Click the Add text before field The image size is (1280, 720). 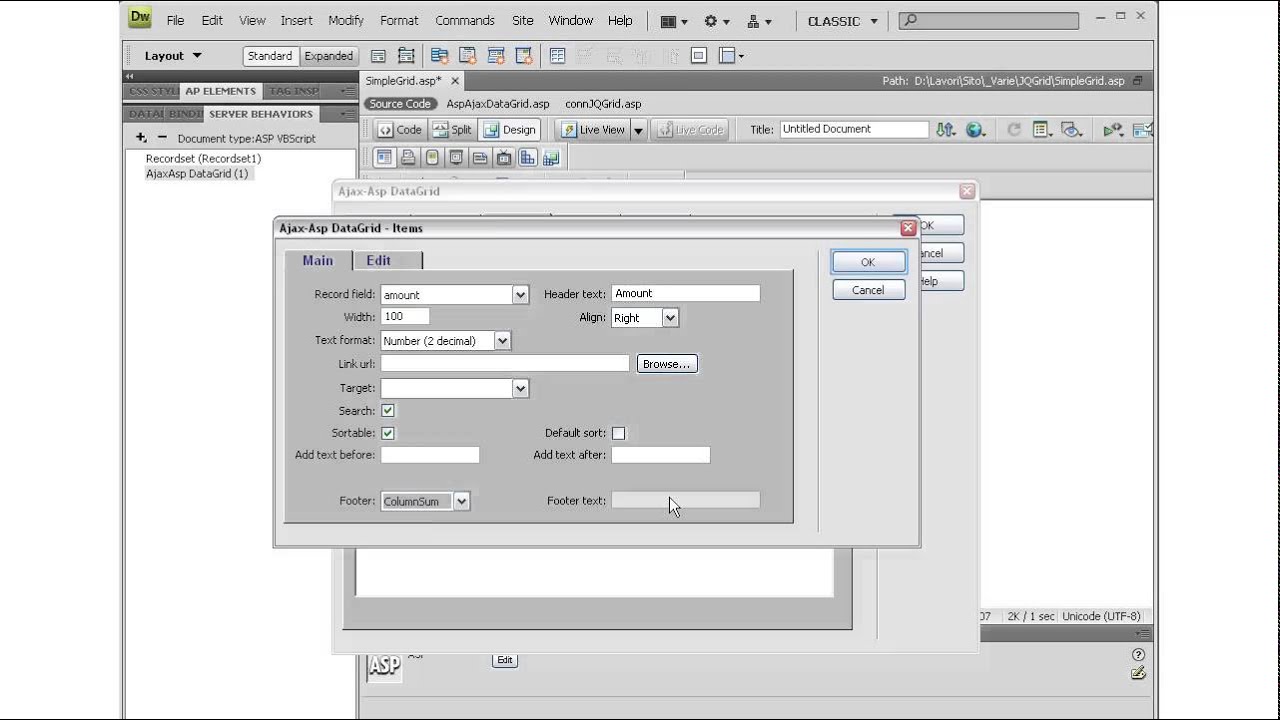point(430,455)
